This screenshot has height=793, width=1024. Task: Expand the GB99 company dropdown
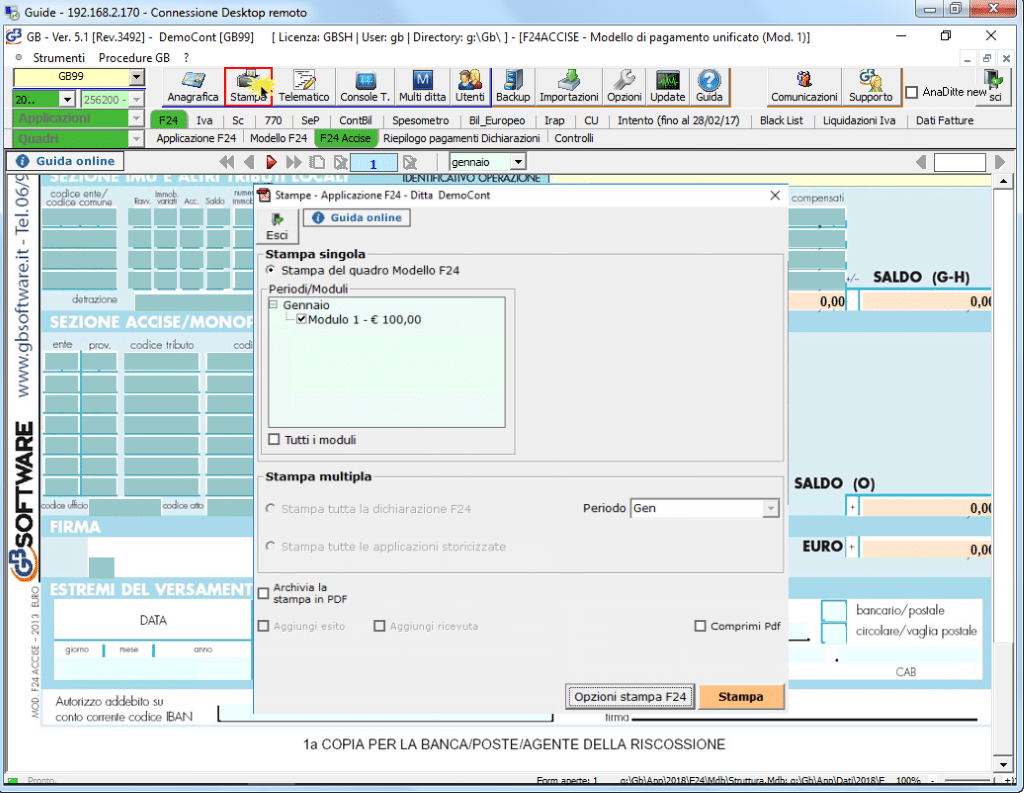(136, 77)
